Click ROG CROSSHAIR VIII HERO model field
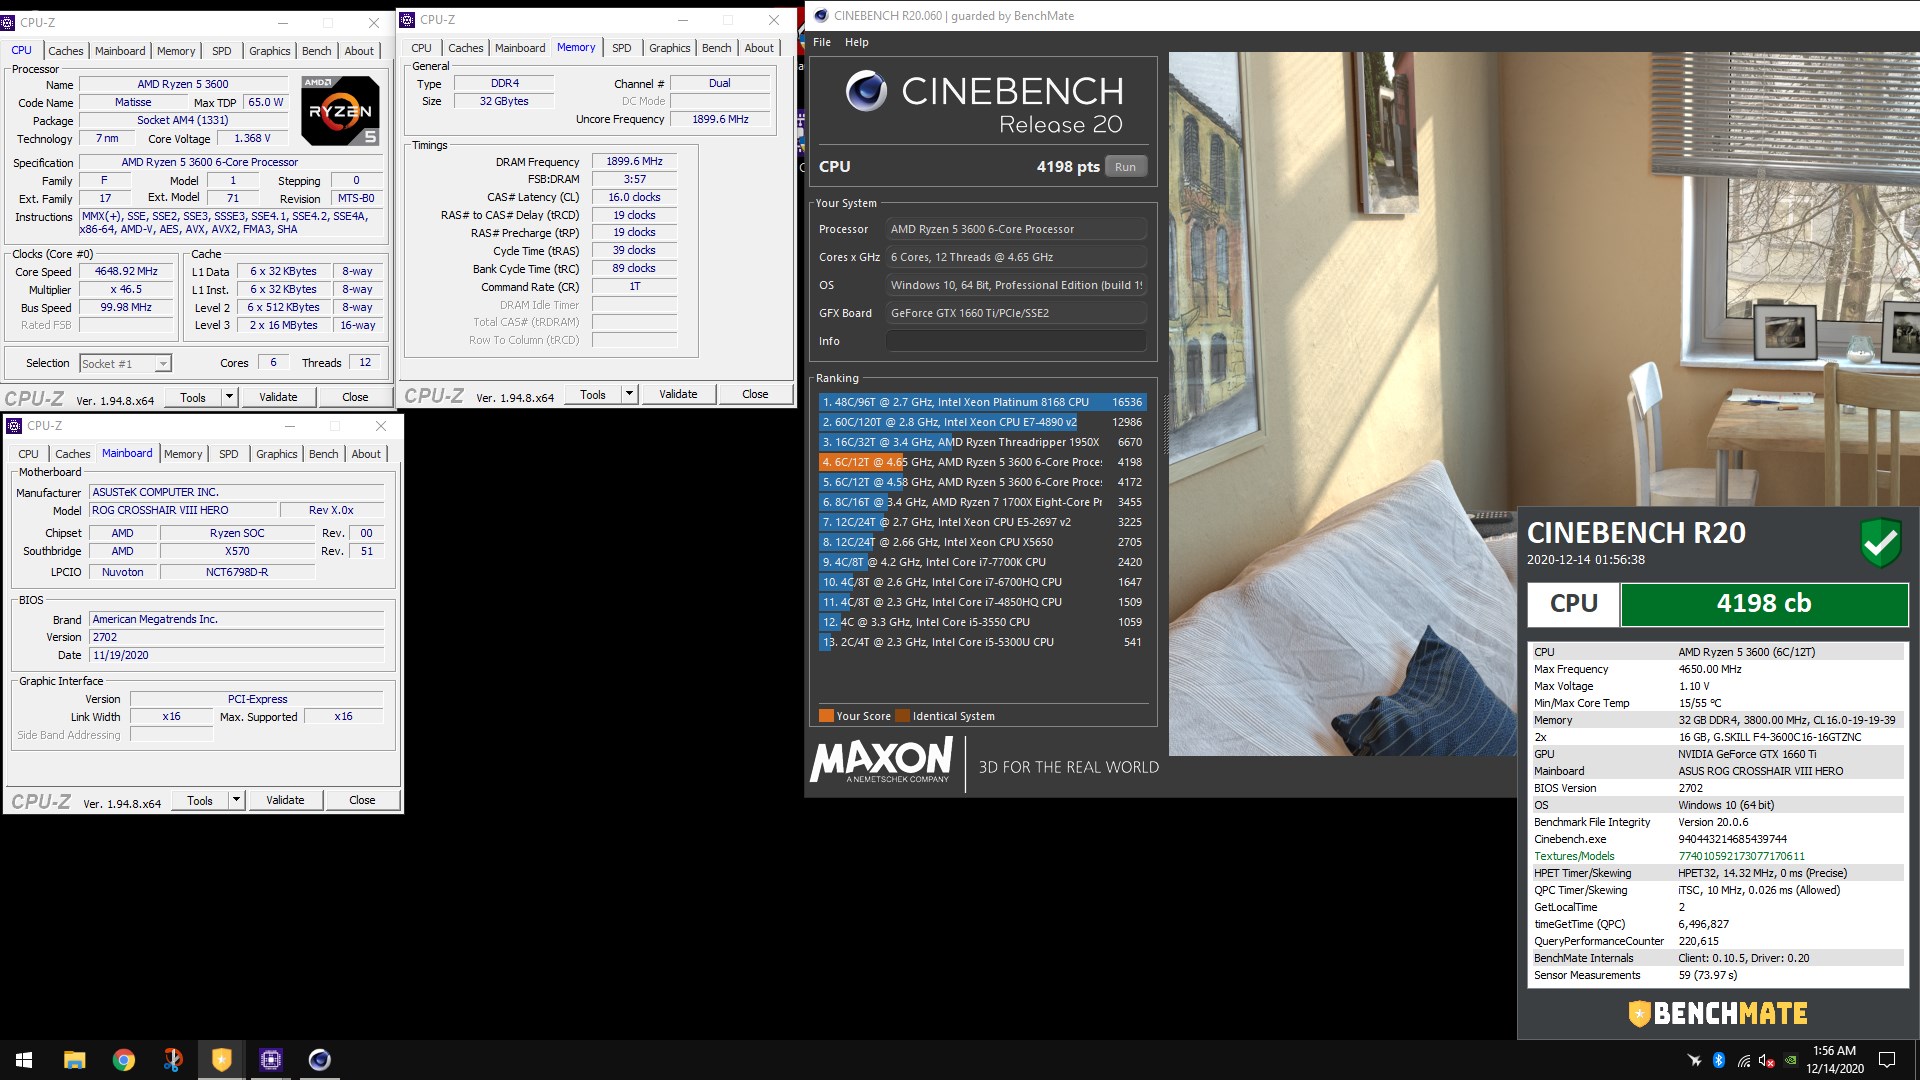 point(183,510)
